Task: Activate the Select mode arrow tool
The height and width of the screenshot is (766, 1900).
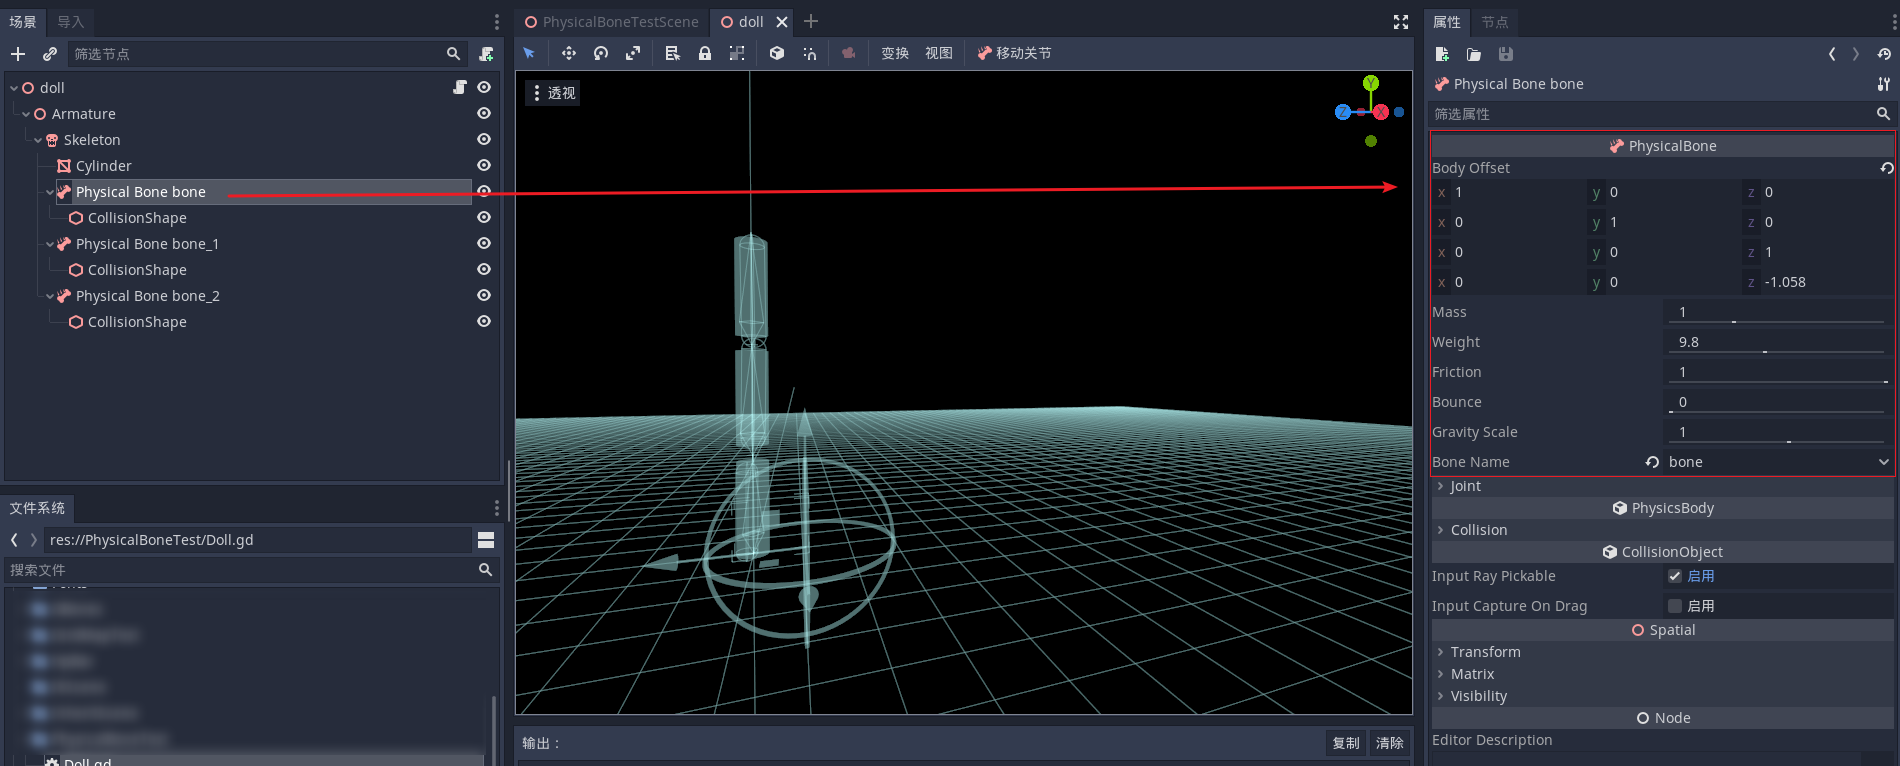Action: tap(529, 53)
